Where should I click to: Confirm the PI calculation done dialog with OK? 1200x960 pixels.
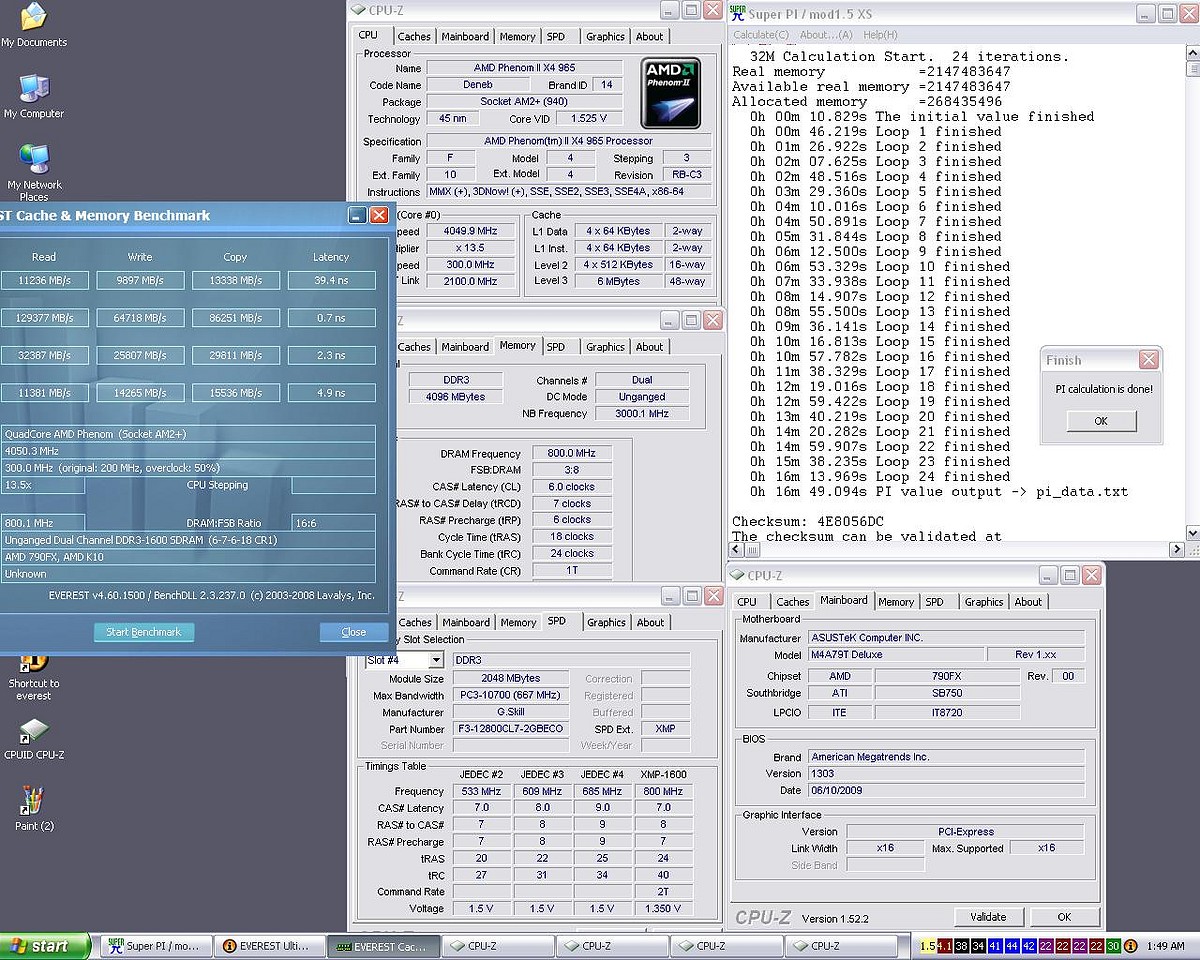point(1101,421)
